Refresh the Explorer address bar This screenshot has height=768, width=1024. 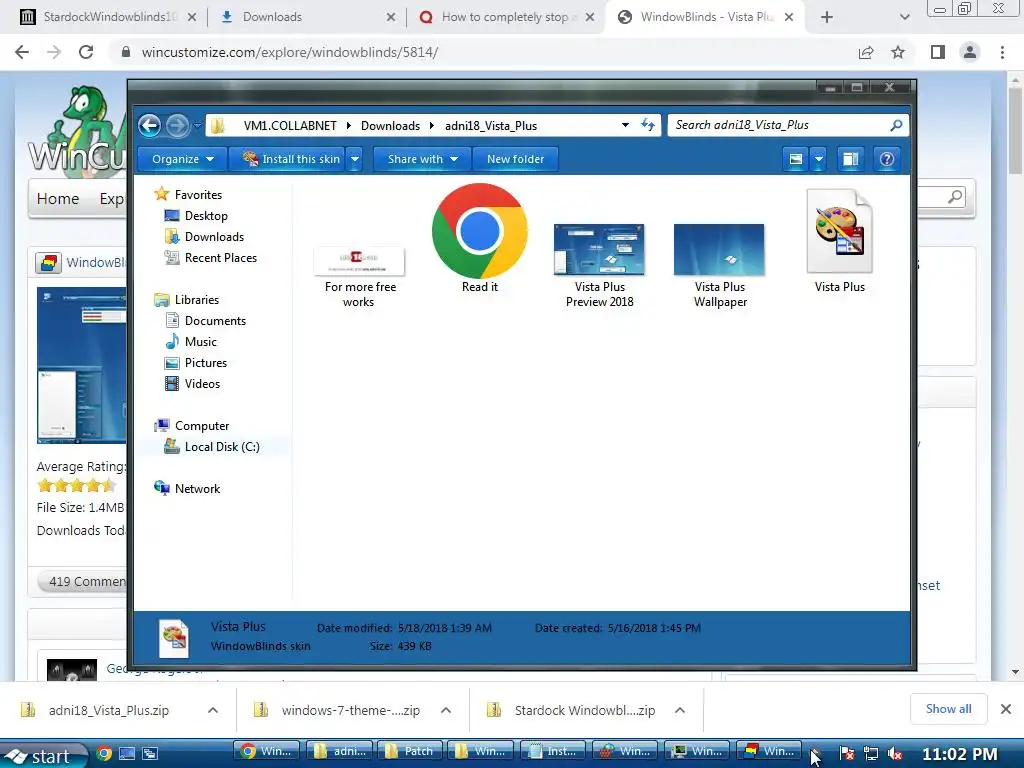648,125
